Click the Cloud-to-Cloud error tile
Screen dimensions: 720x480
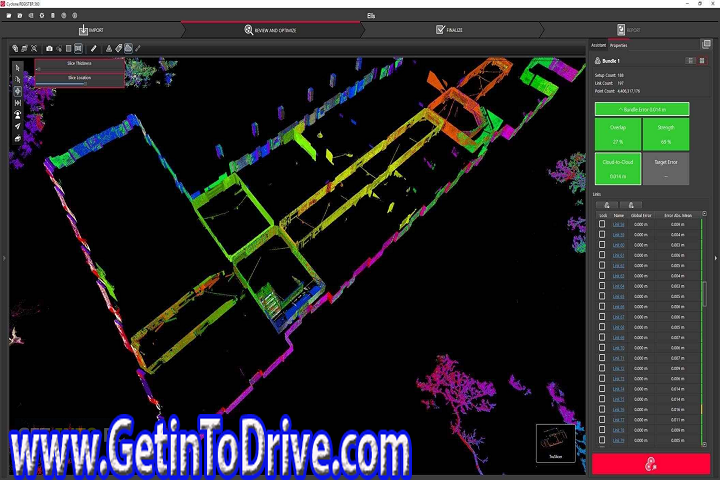(x=618, y=169)
